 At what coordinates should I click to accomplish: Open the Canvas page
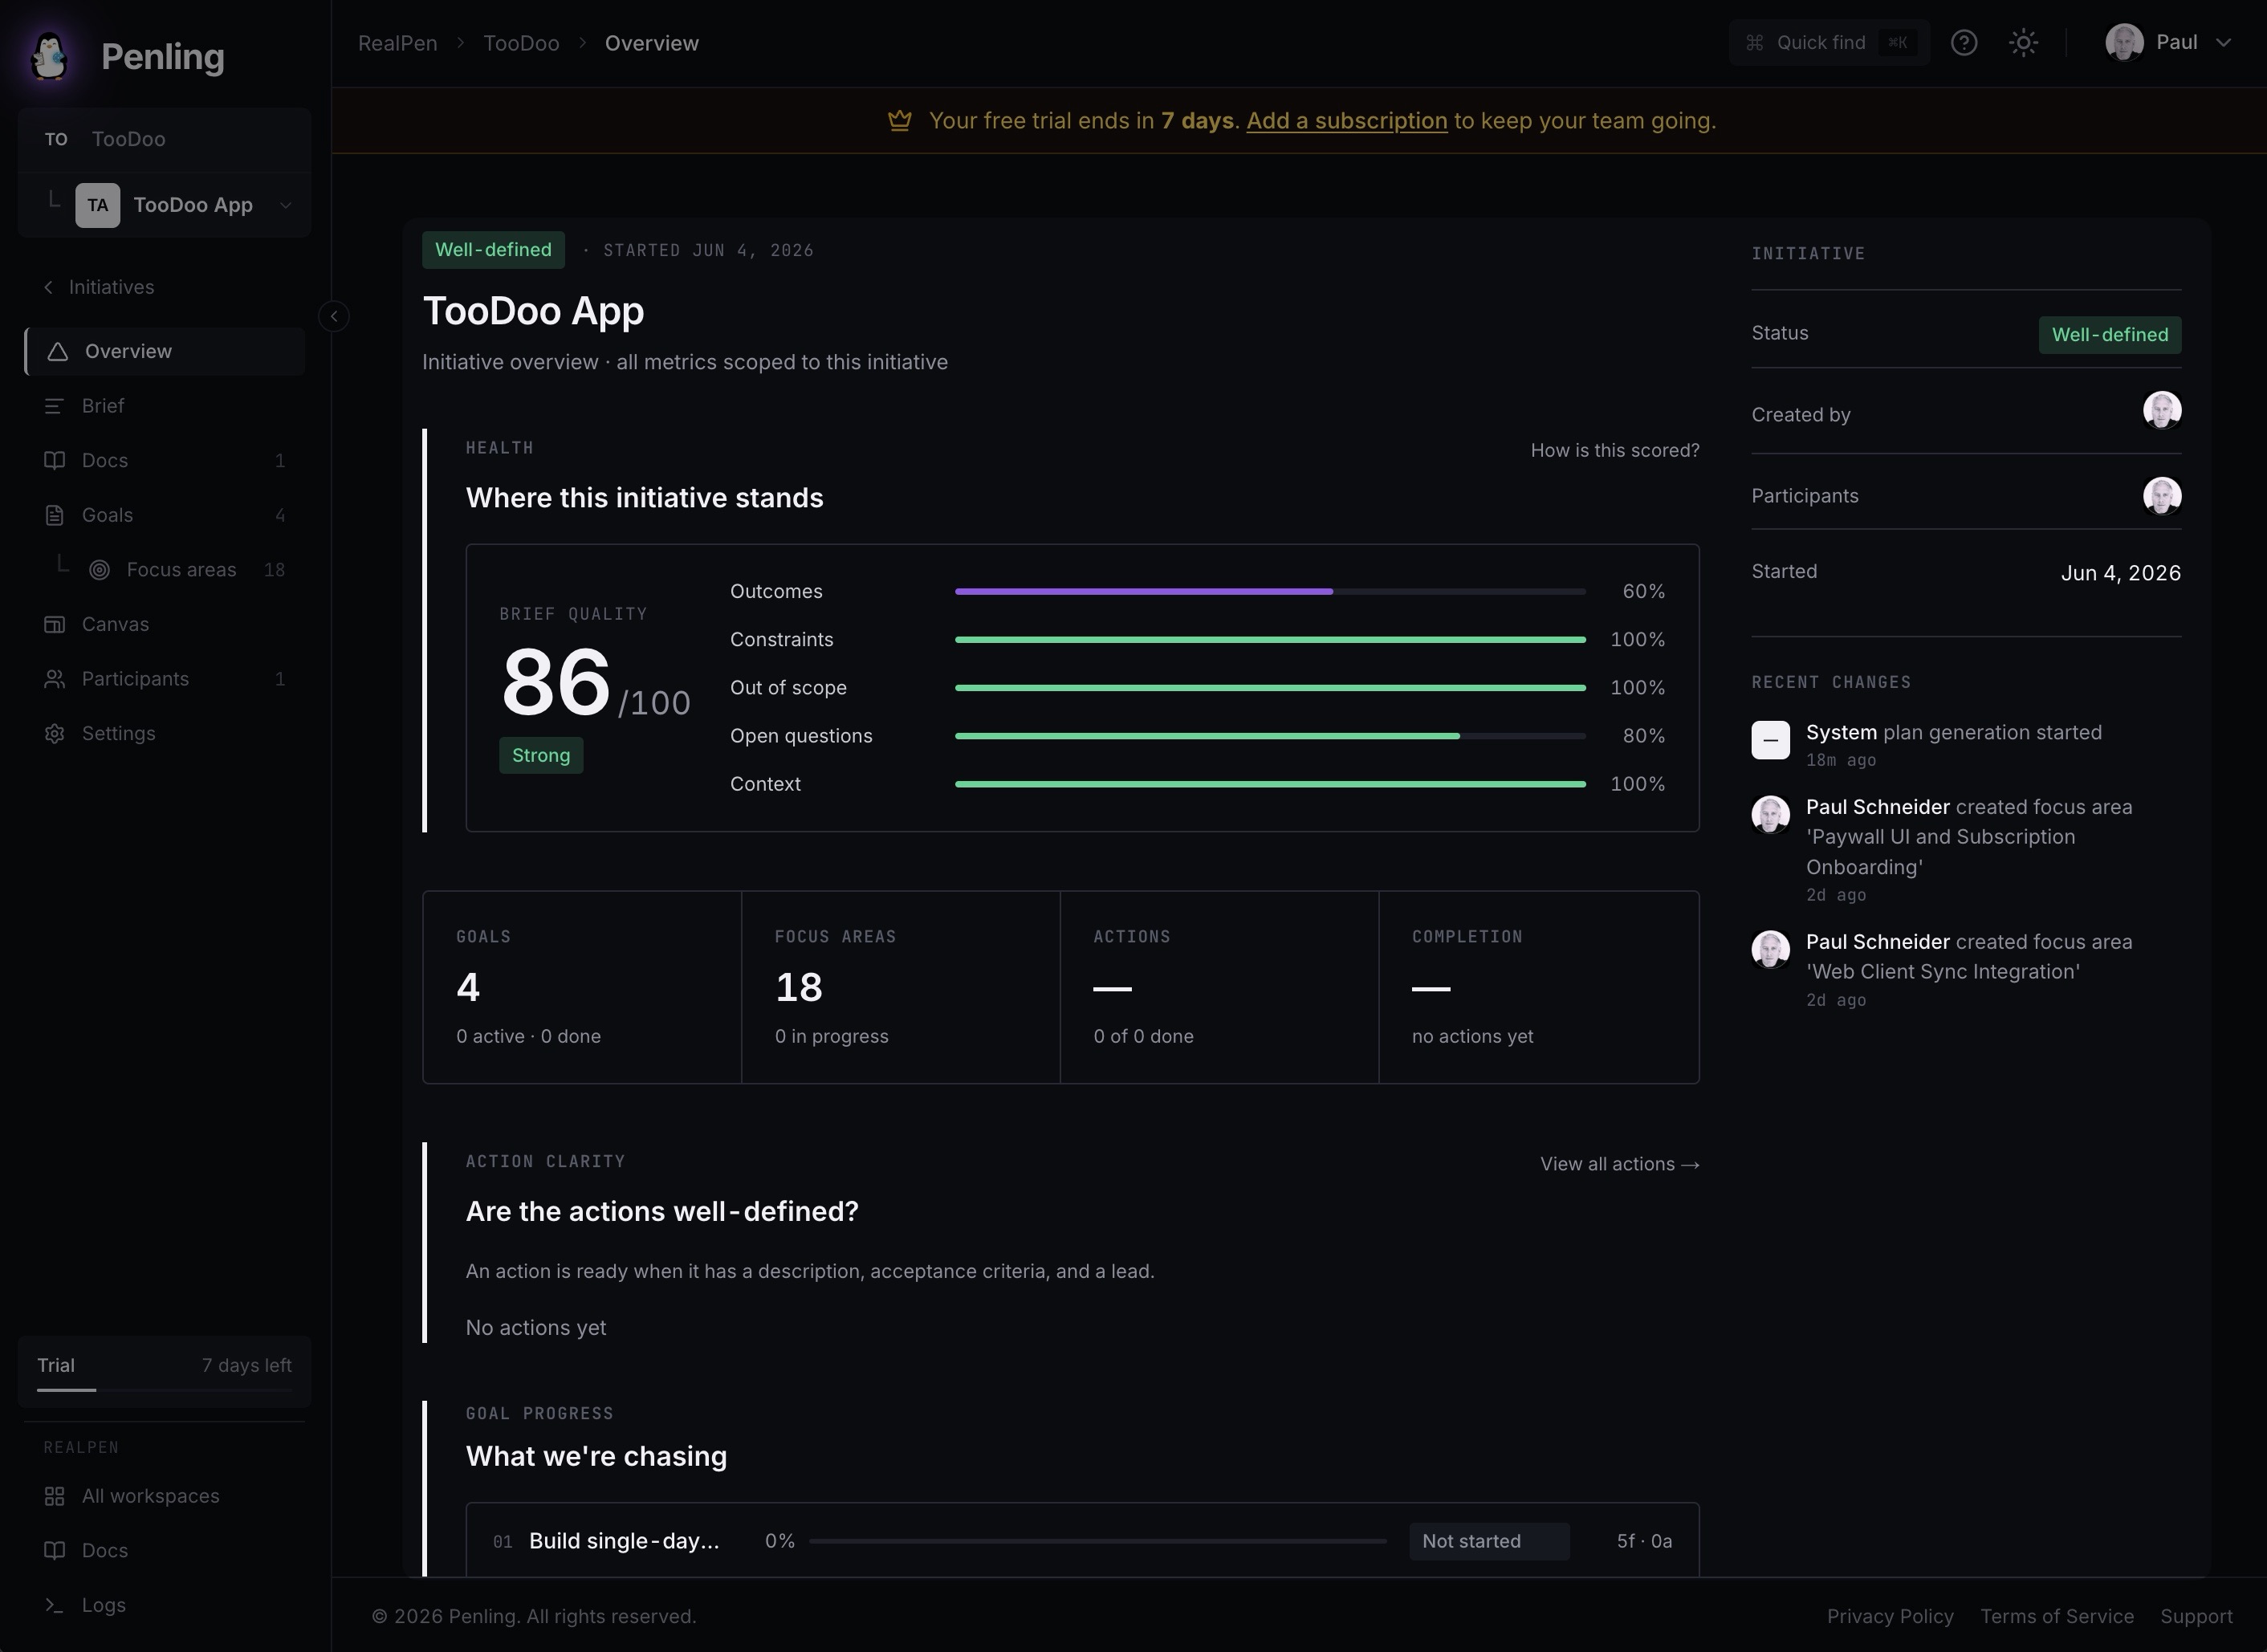[165, 624]
